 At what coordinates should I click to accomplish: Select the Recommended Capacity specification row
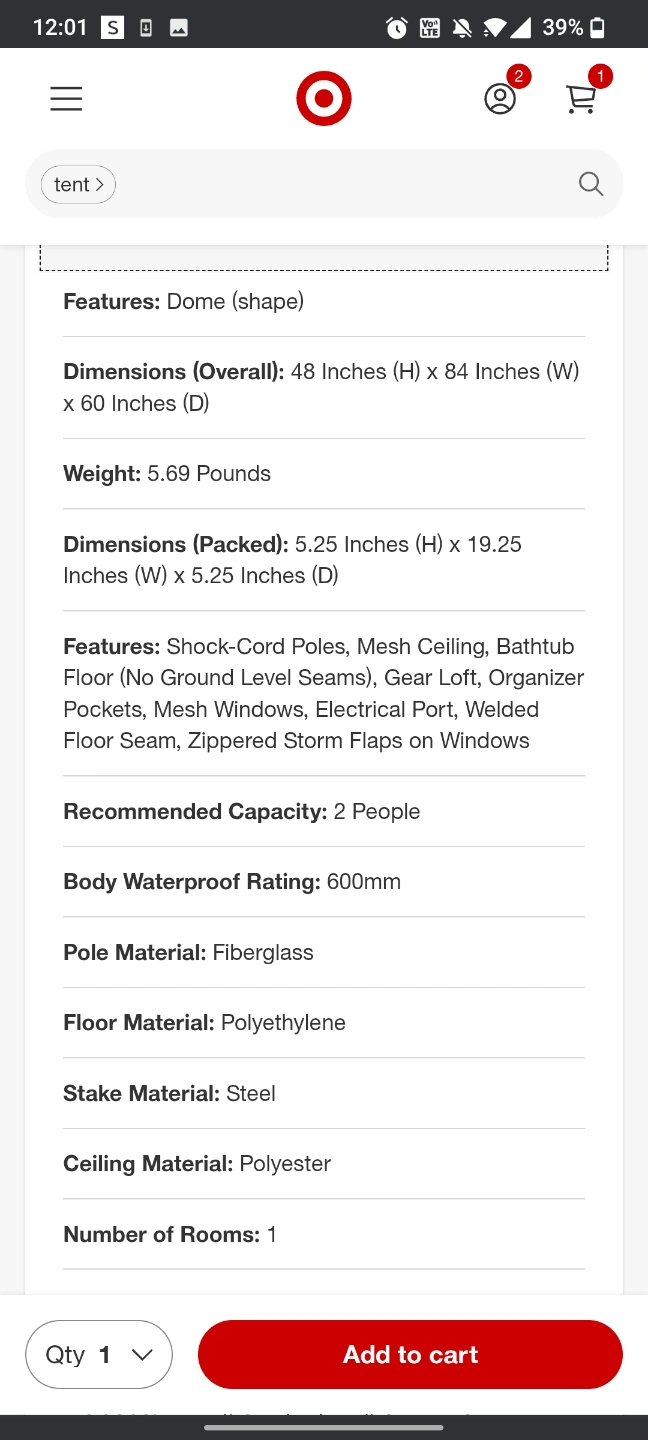click(x=324, y=811)
